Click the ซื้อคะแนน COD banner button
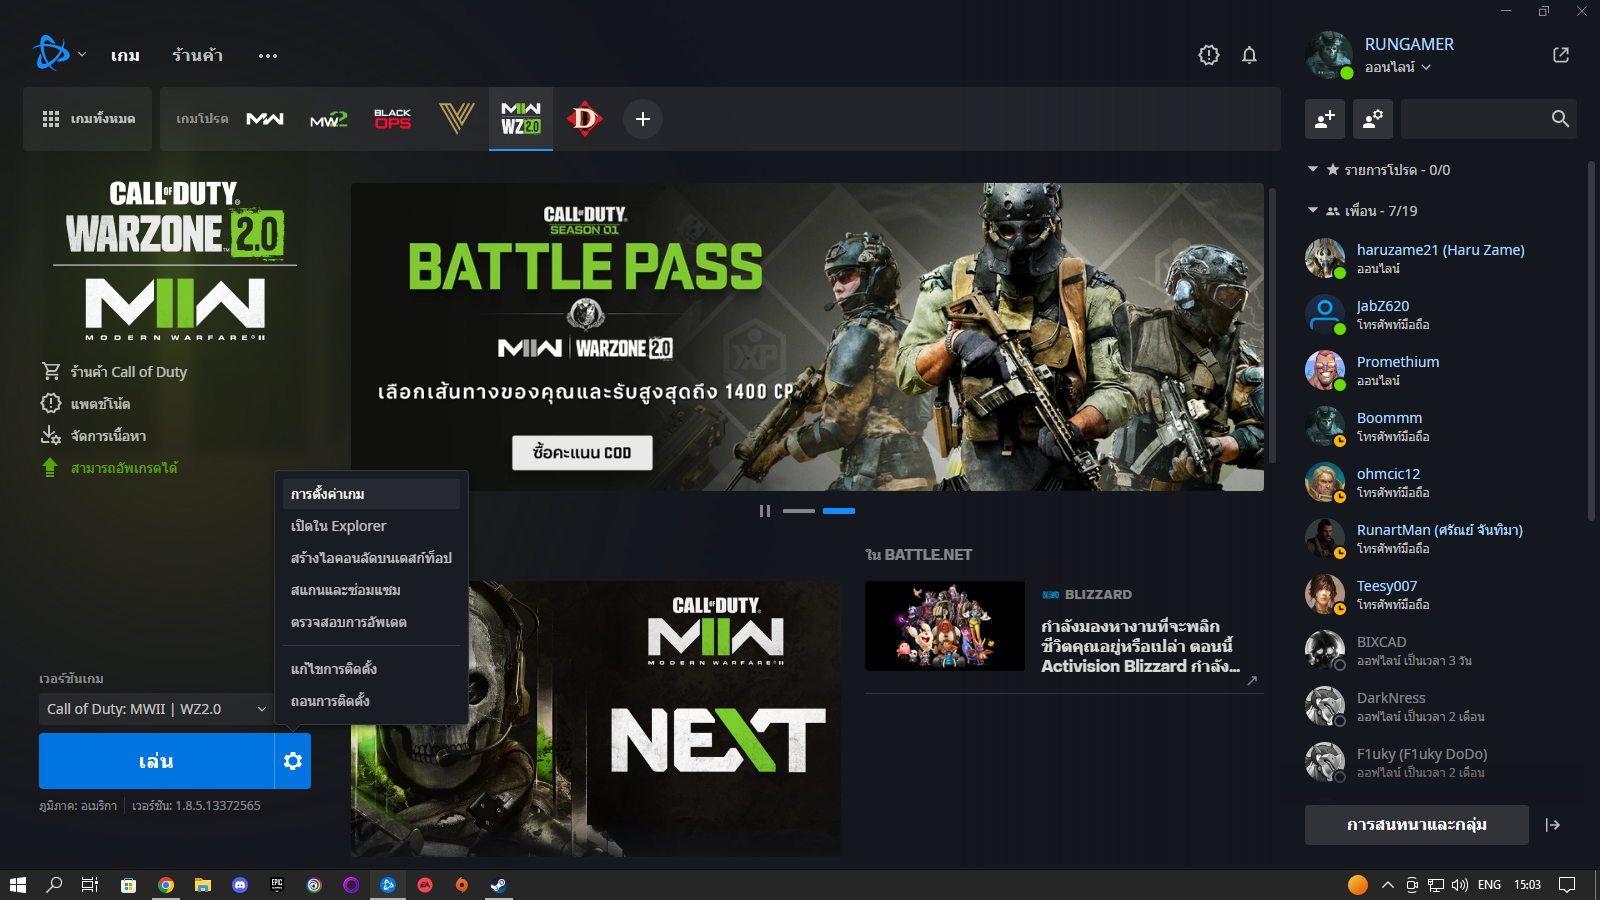The height and width of the screenshot is (900, 1600). tap(582, 453)
